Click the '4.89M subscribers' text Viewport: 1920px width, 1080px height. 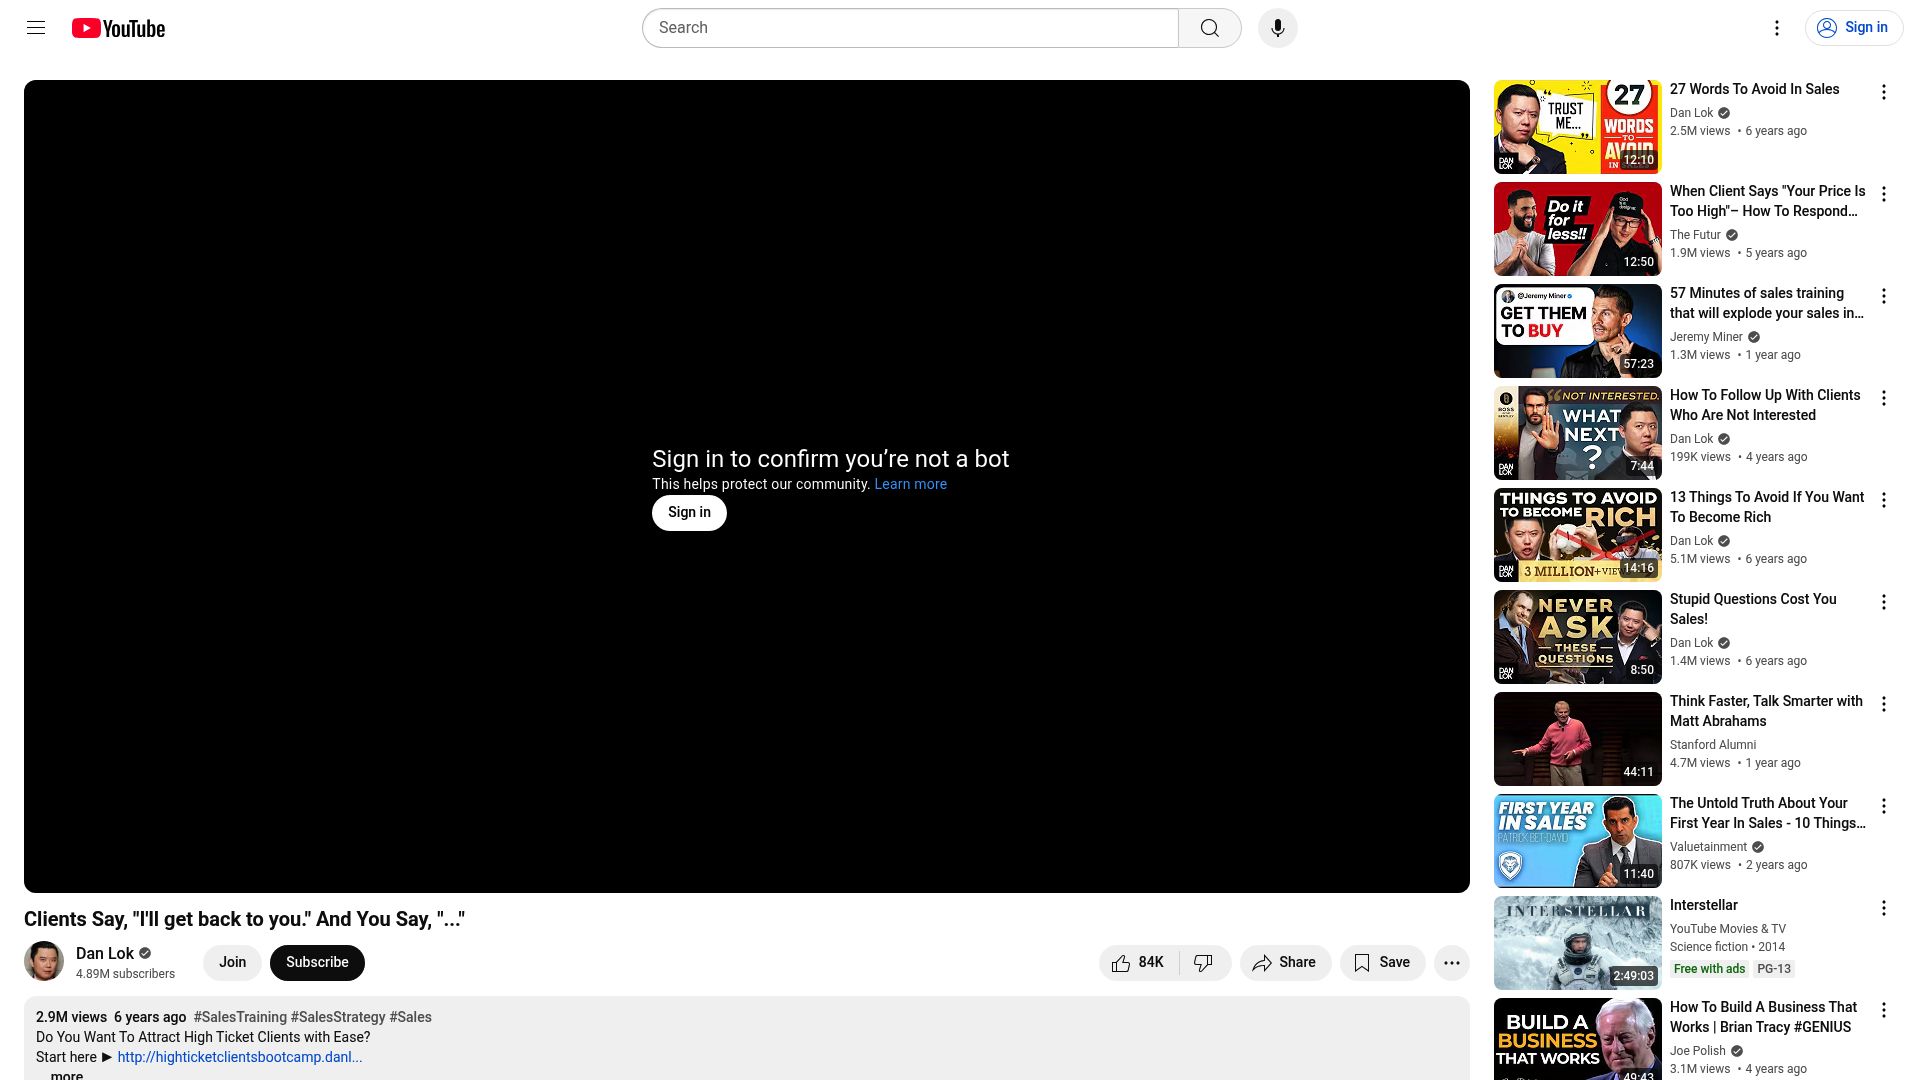pyautogui.click(x=125, y=974)
